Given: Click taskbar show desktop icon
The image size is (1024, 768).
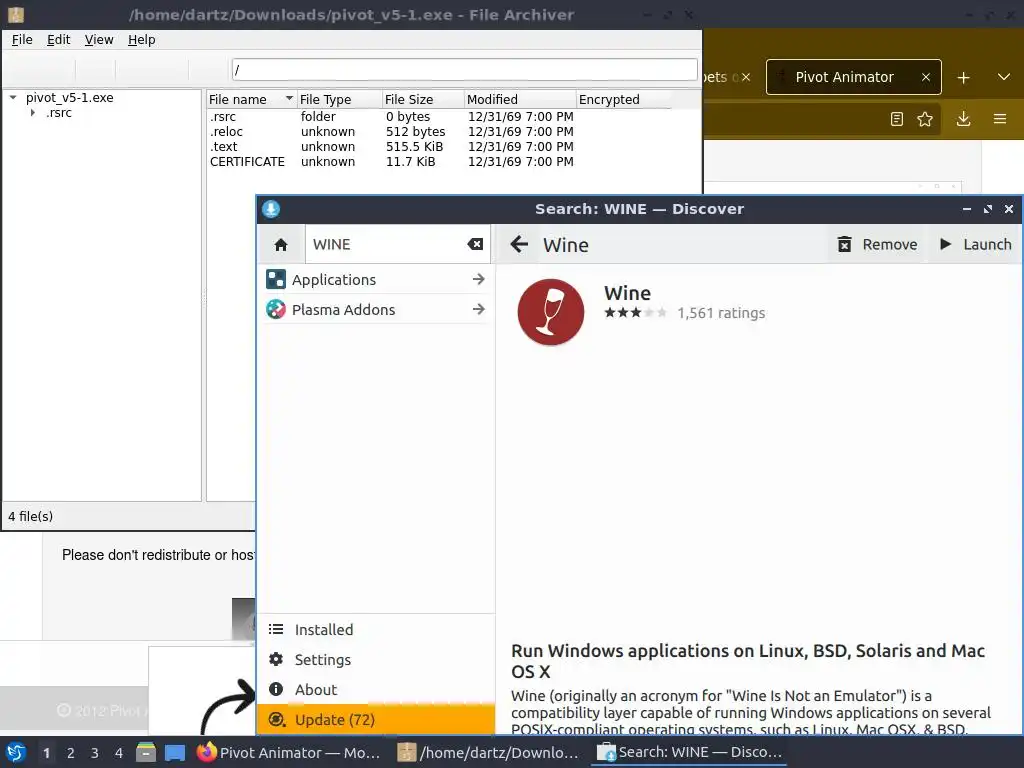Looking at the screenshot, I should pyautogui.click(x=174, y=753).
